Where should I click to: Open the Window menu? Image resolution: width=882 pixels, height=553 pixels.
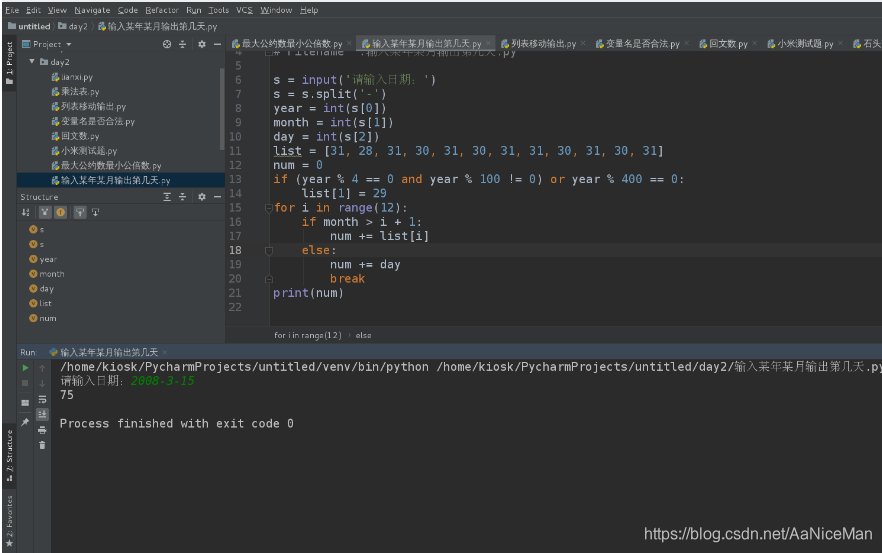(x=276, y=10)
